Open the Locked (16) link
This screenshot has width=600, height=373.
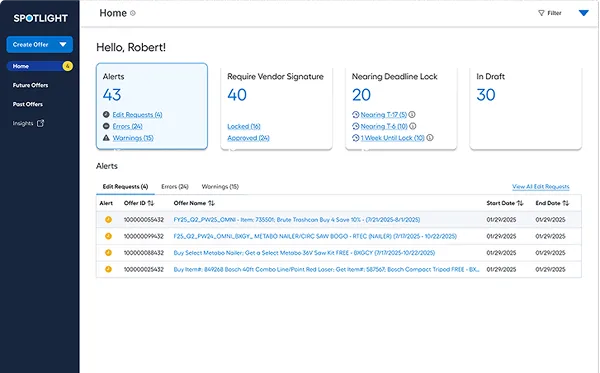(244, 126)
